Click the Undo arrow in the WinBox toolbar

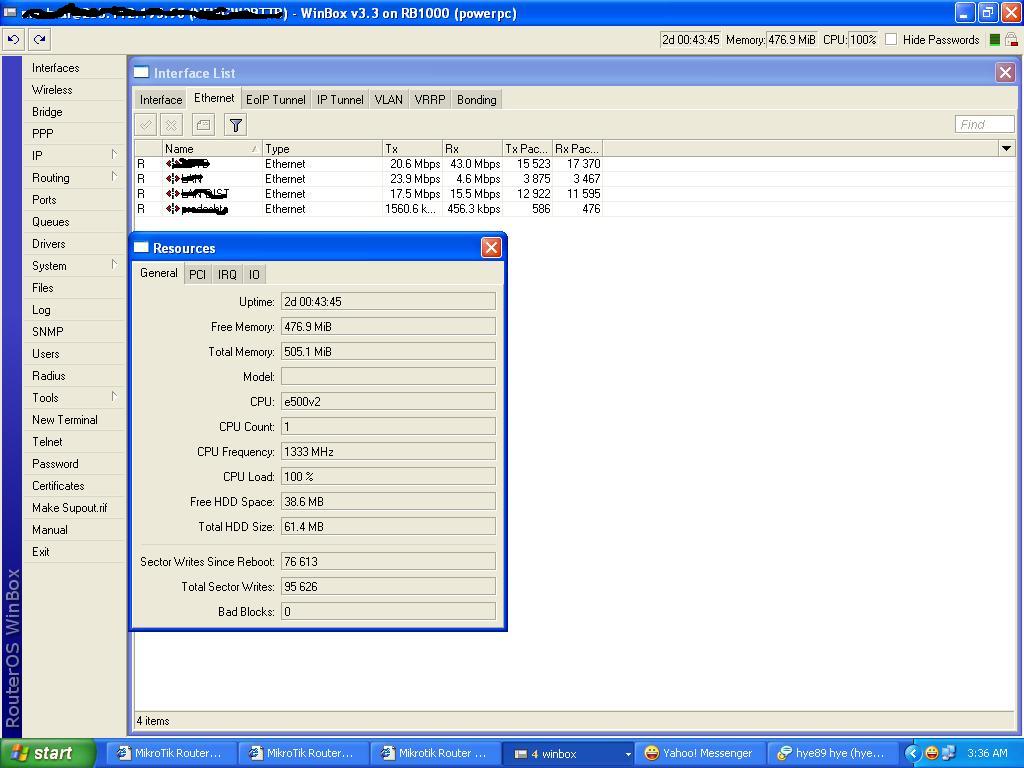point(12,39)
